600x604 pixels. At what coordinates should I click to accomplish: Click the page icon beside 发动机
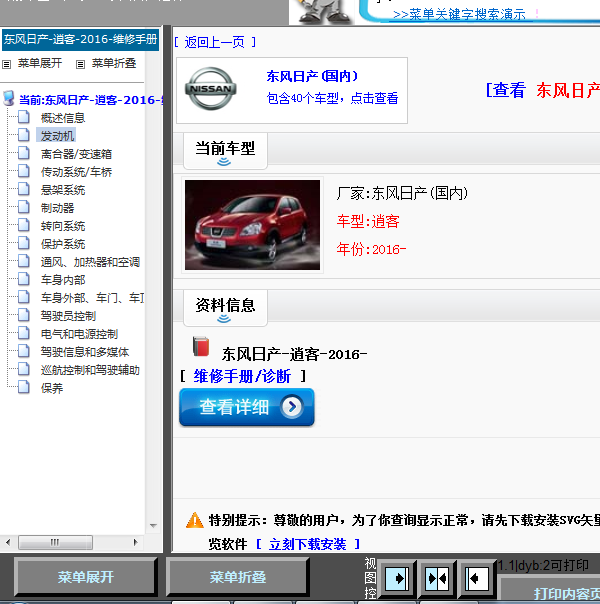click(x=23, y=135)
